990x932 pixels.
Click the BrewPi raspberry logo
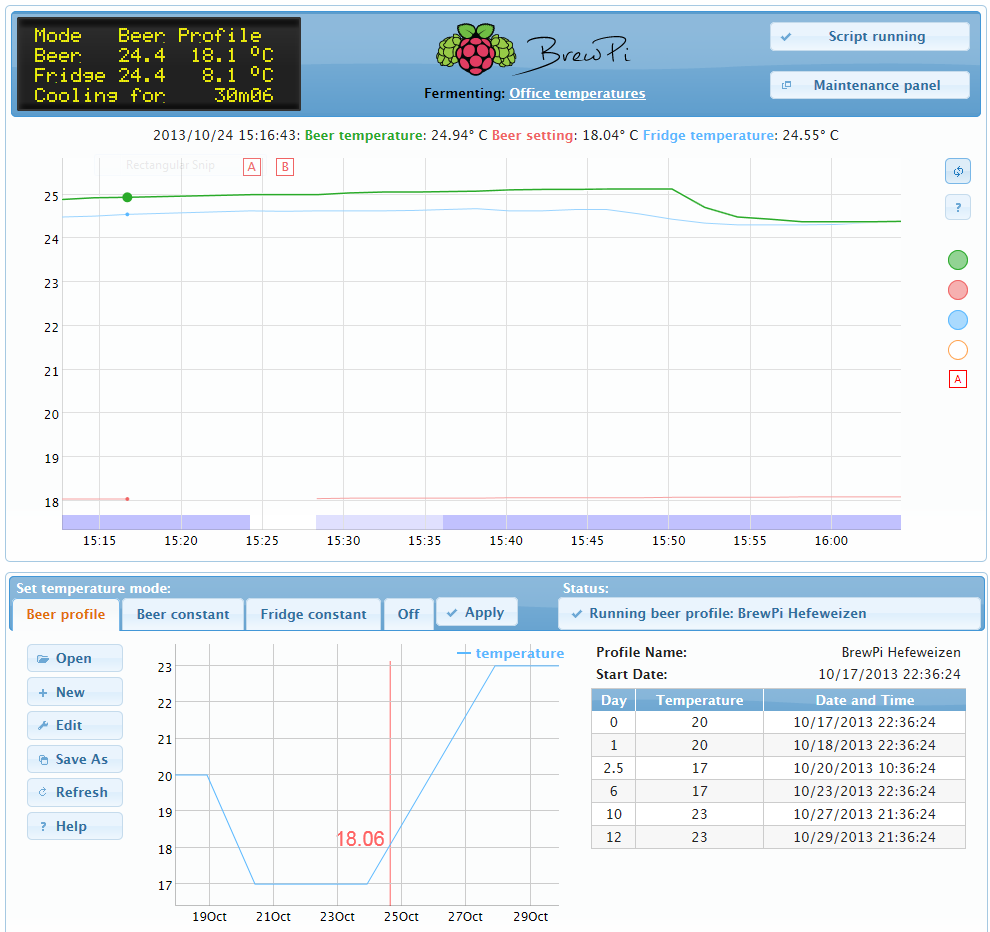(x=476, y=49)
